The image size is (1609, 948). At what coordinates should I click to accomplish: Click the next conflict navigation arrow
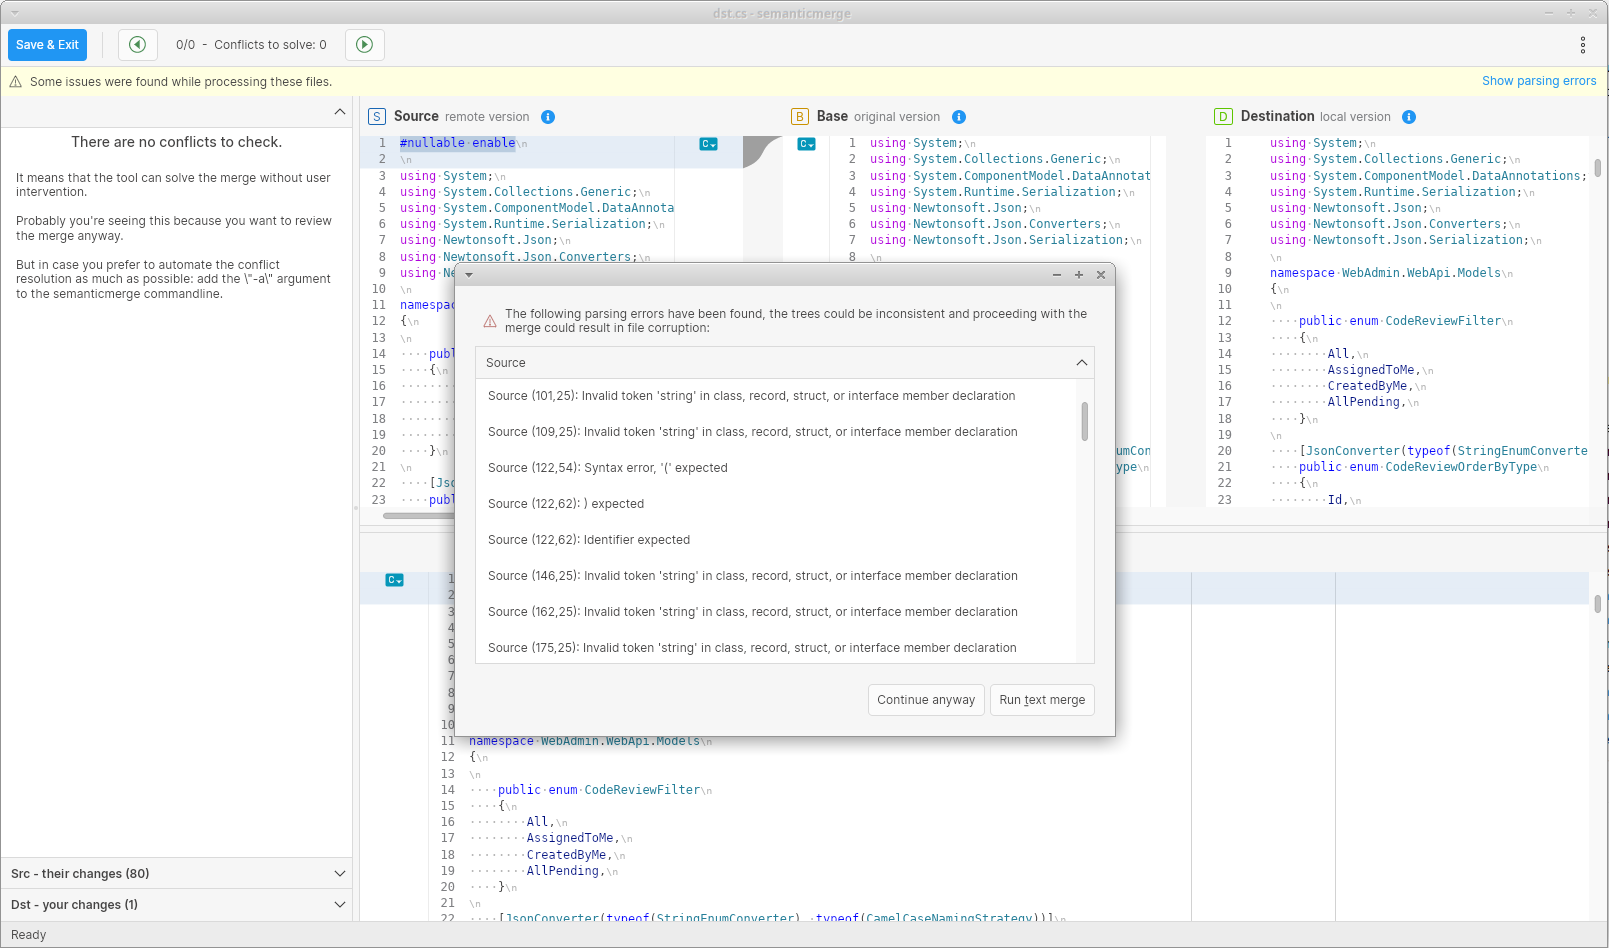[x=364, y=44]
